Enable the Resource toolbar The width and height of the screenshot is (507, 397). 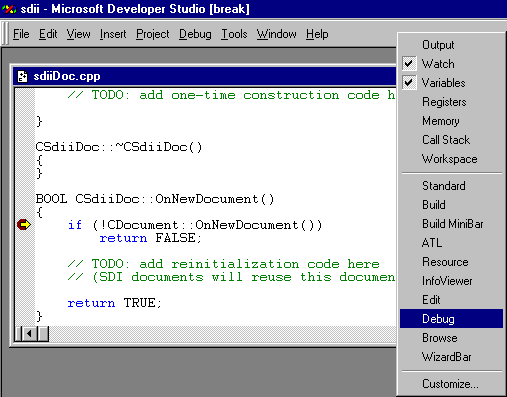[x=451, y=262]
